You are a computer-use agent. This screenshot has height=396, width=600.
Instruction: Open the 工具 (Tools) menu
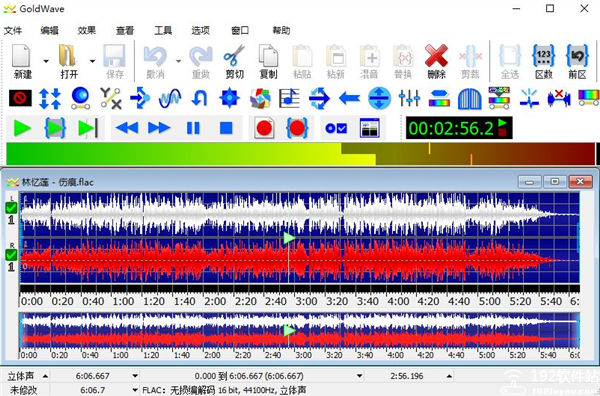pos(163,30)
